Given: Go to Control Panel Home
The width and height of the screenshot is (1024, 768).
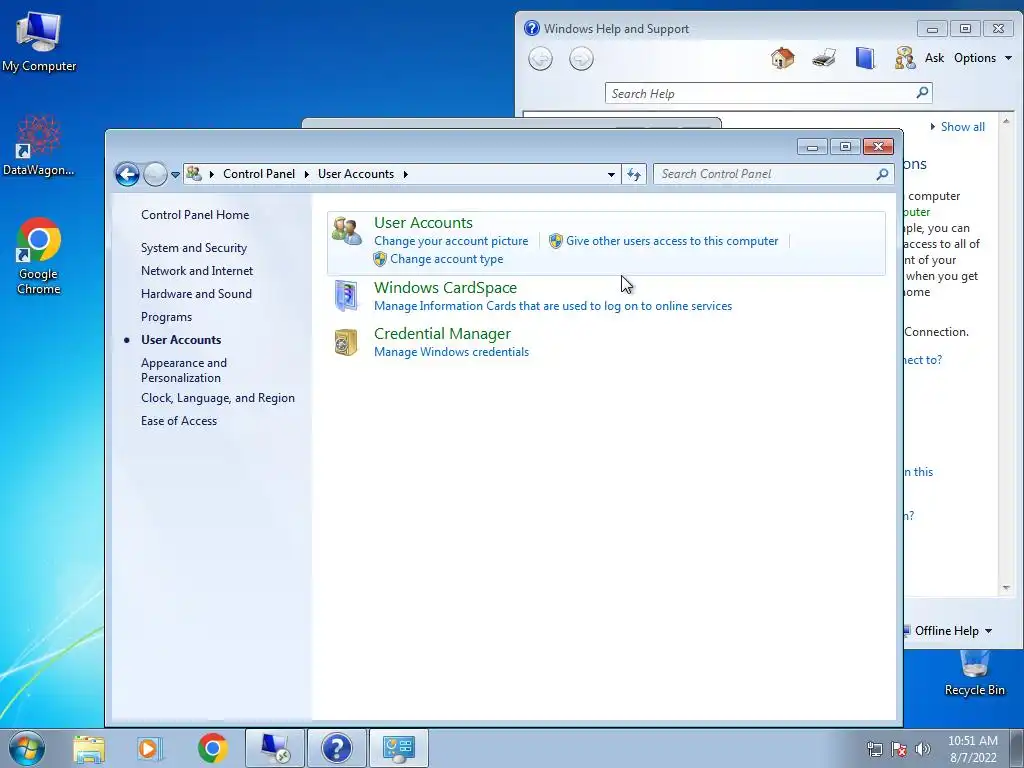Looking at the screenshot, I should pos(195,215).
